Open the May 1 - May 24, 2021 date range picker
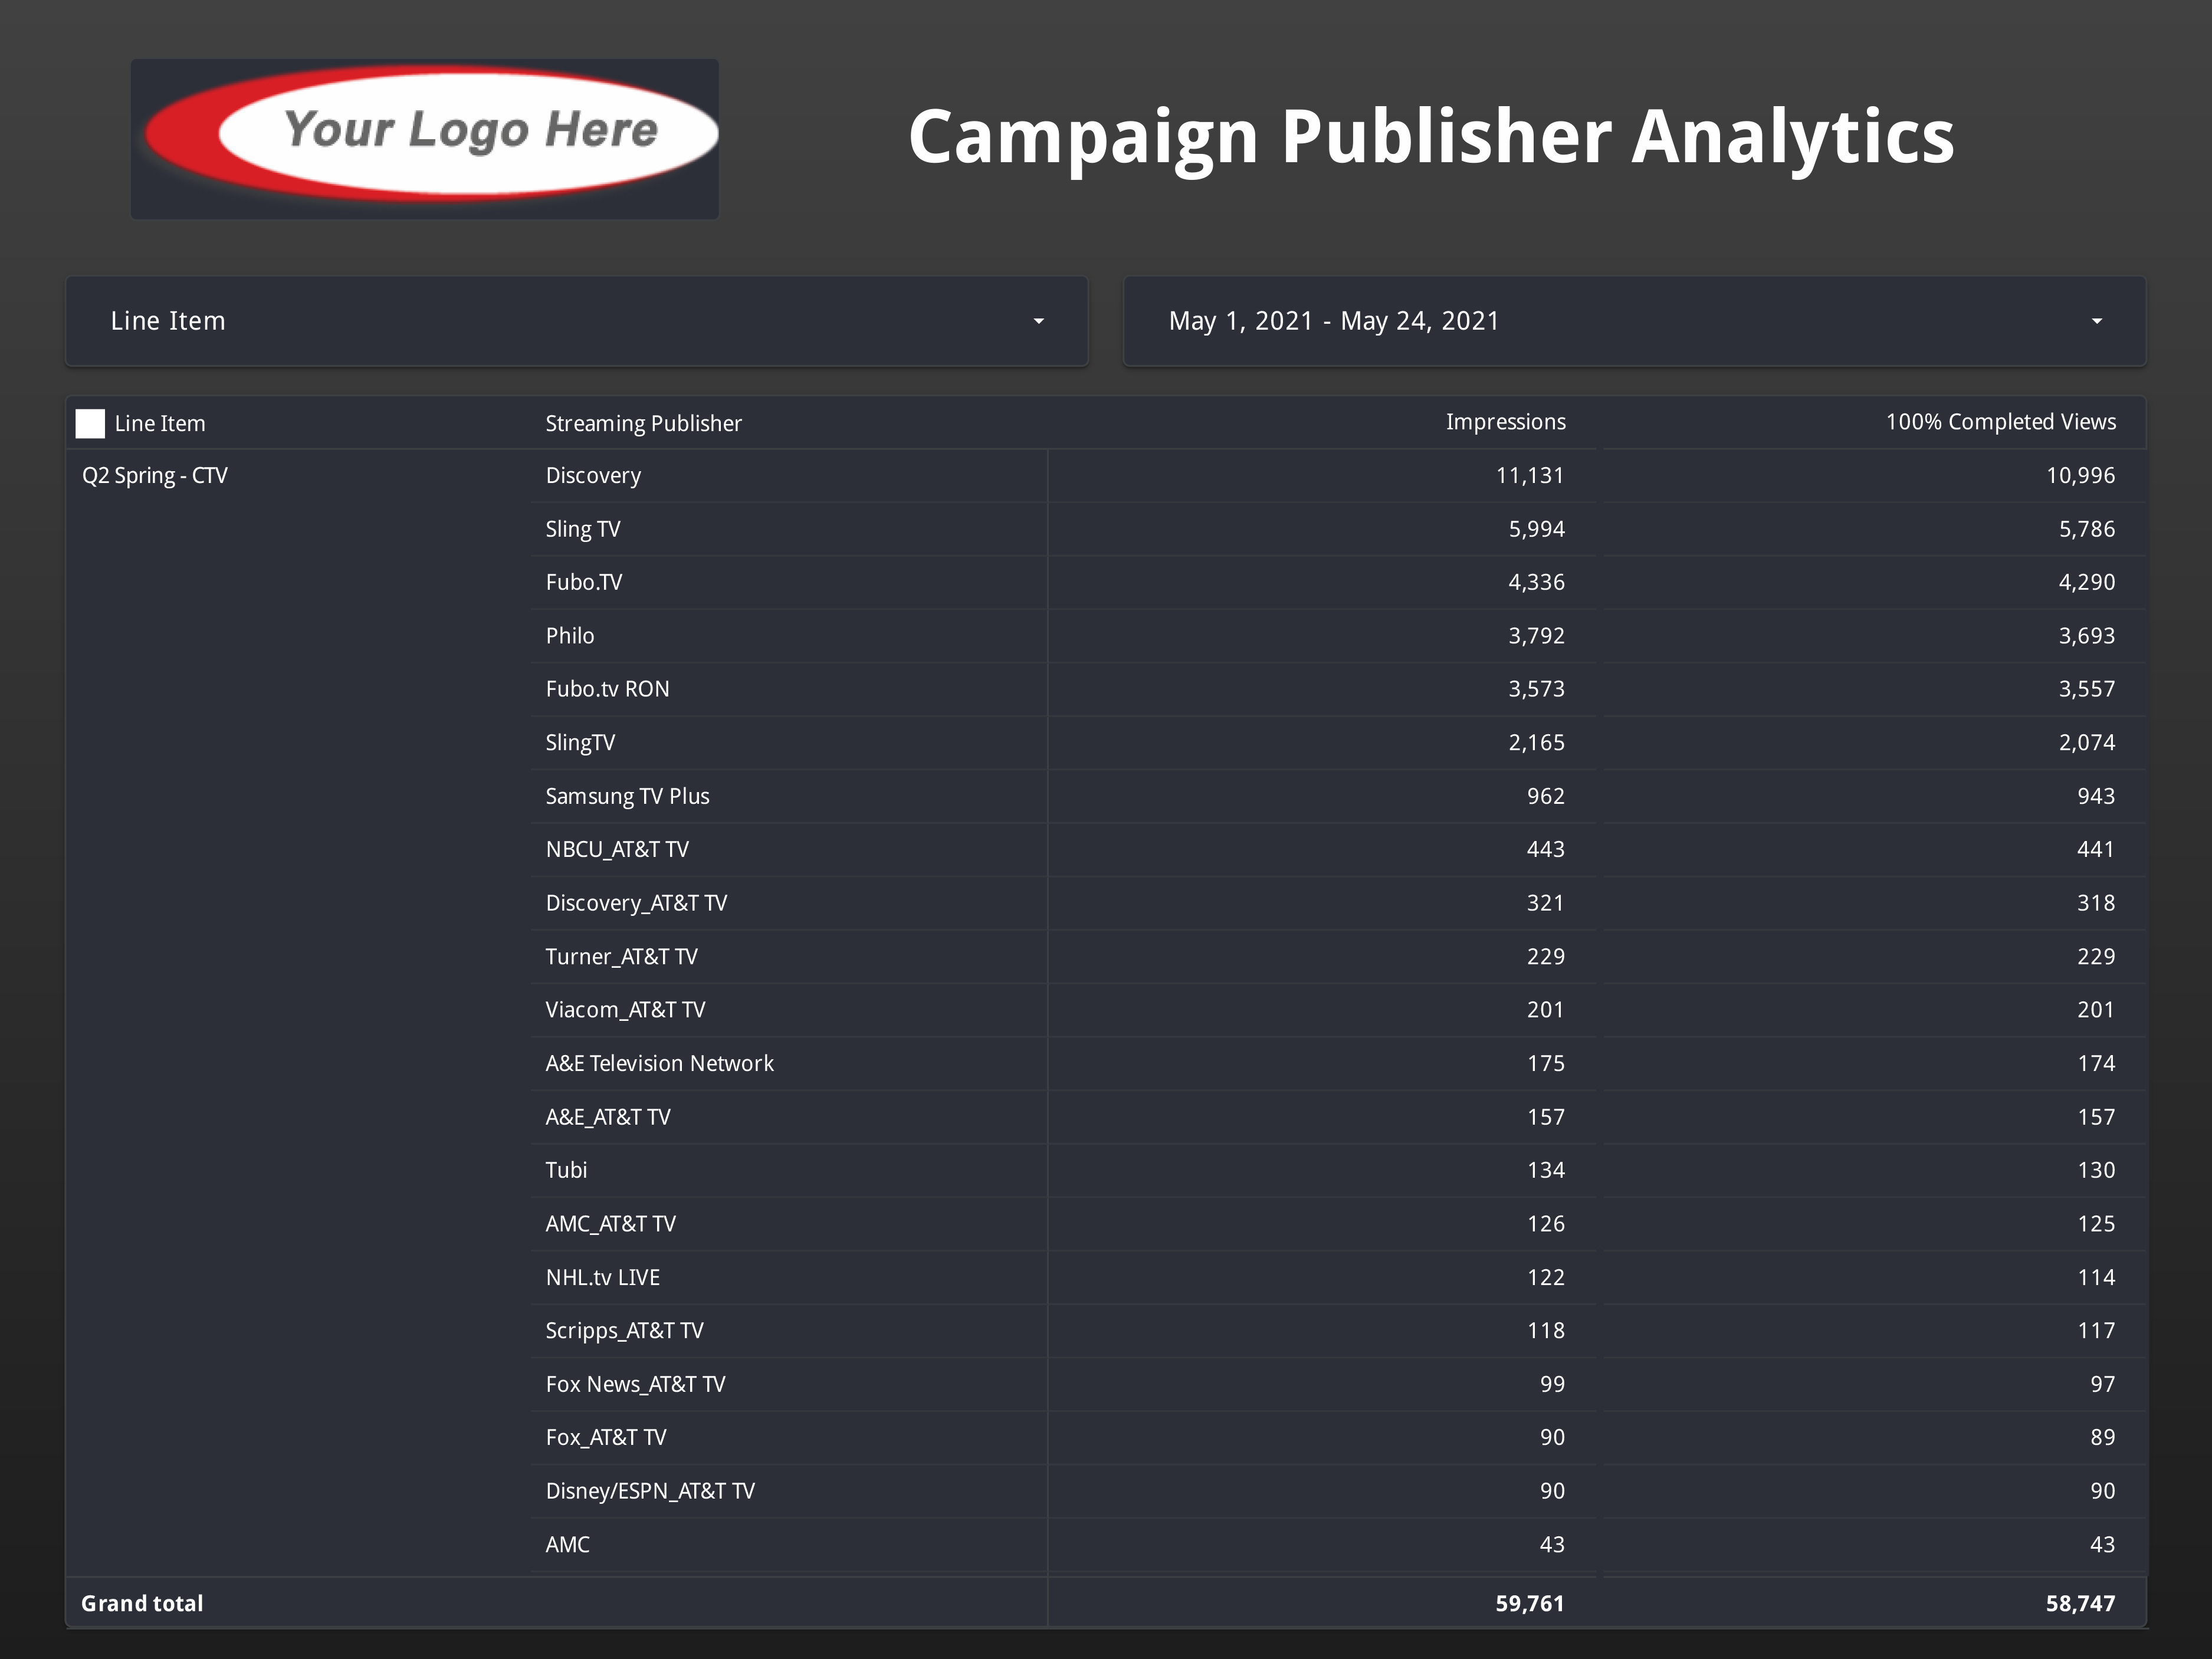This screenshot has width=2212, height=1659. [1634, 321]
